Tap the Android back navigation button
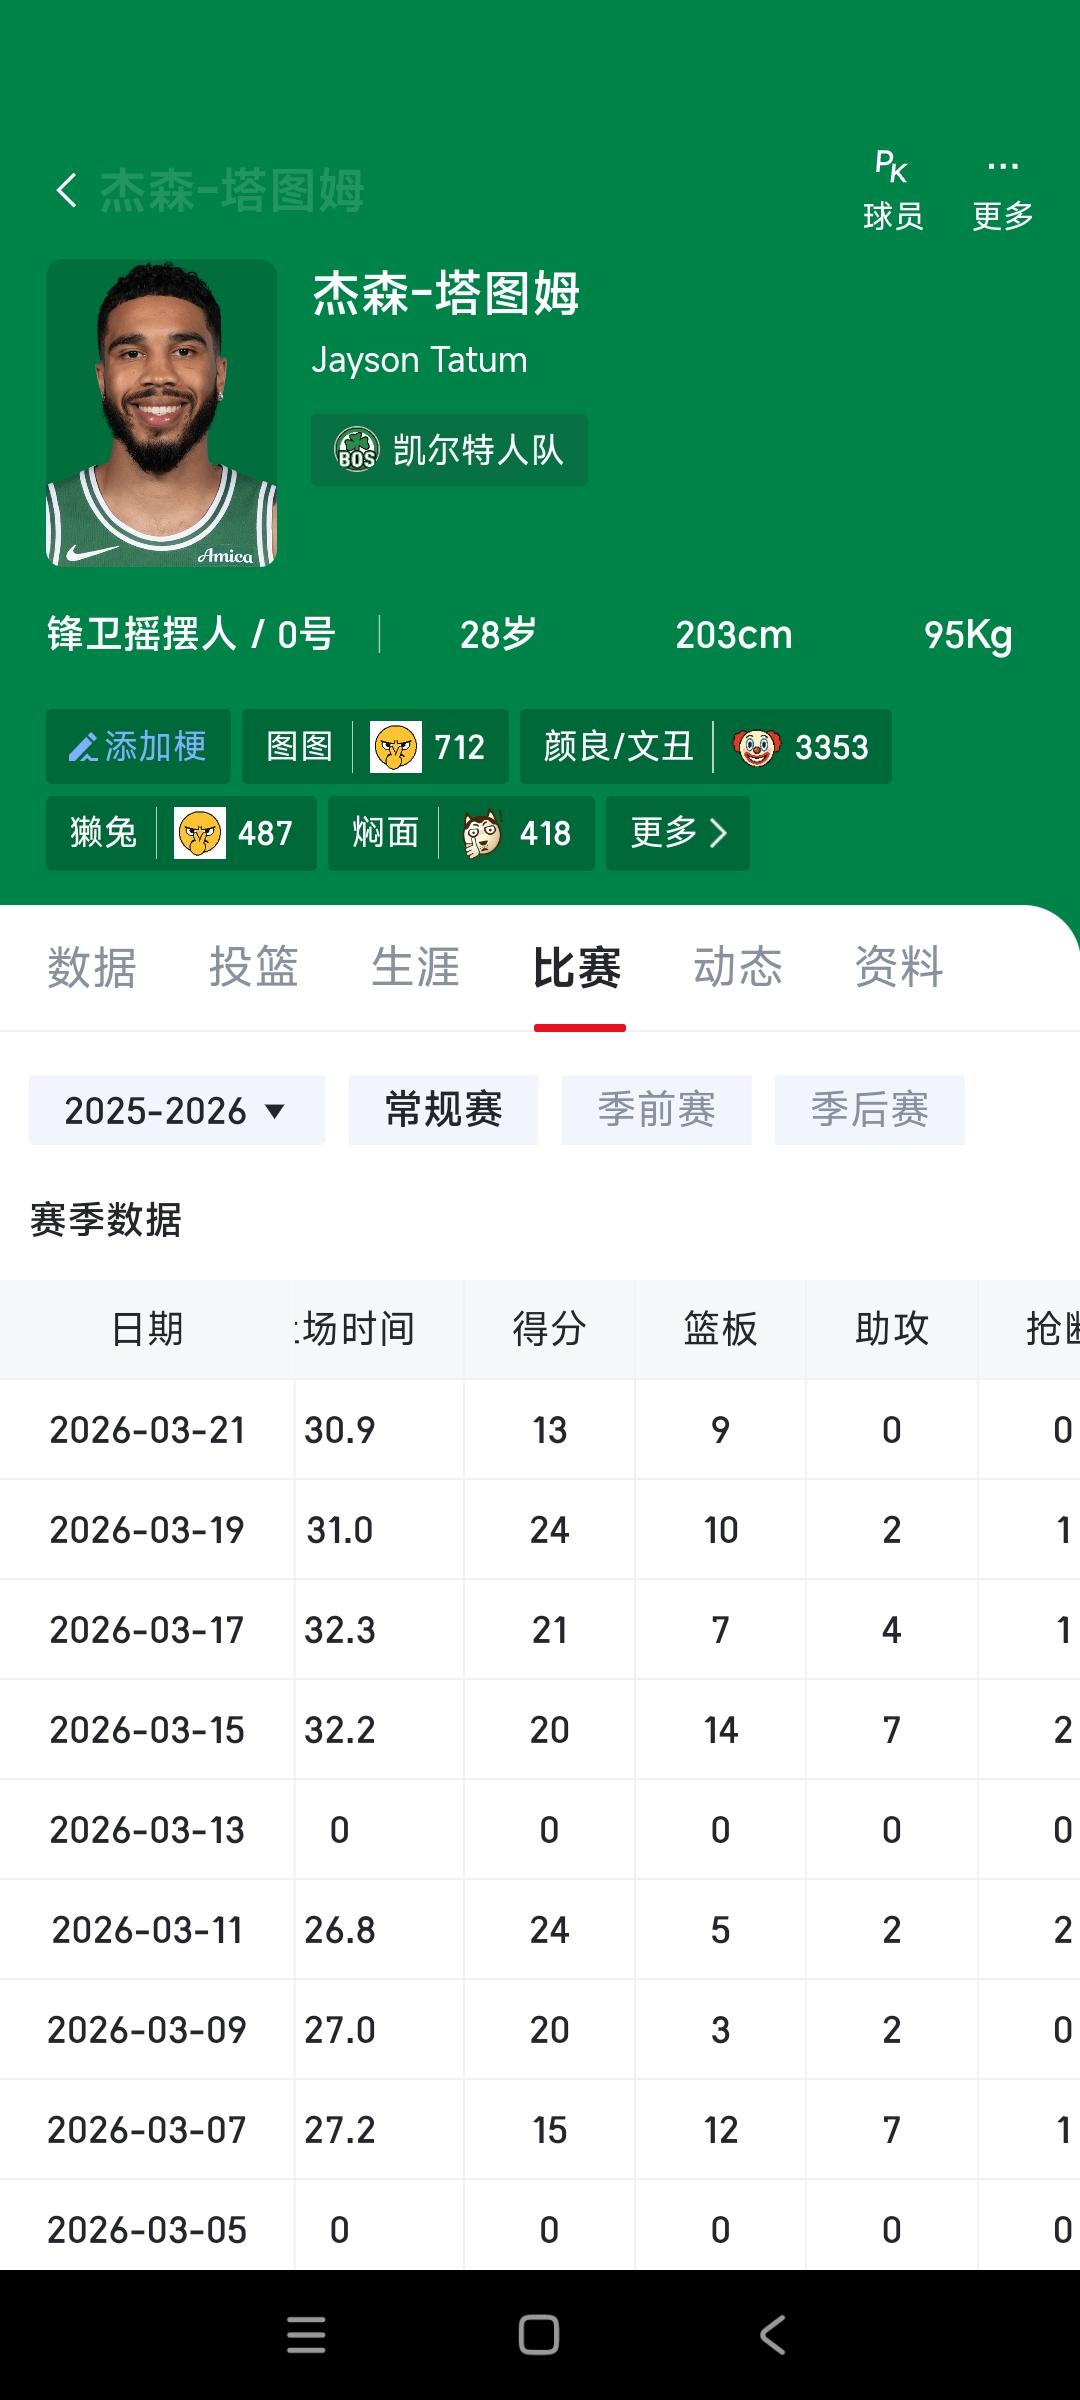The image size is (1080, 2400). (772, 2335)
